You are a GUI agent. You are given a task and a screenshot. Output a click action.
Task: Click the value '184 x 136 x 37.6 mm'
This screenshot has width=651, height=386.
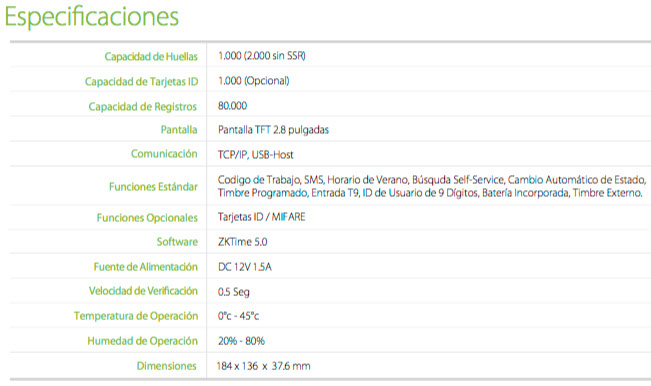click(263, 366)
